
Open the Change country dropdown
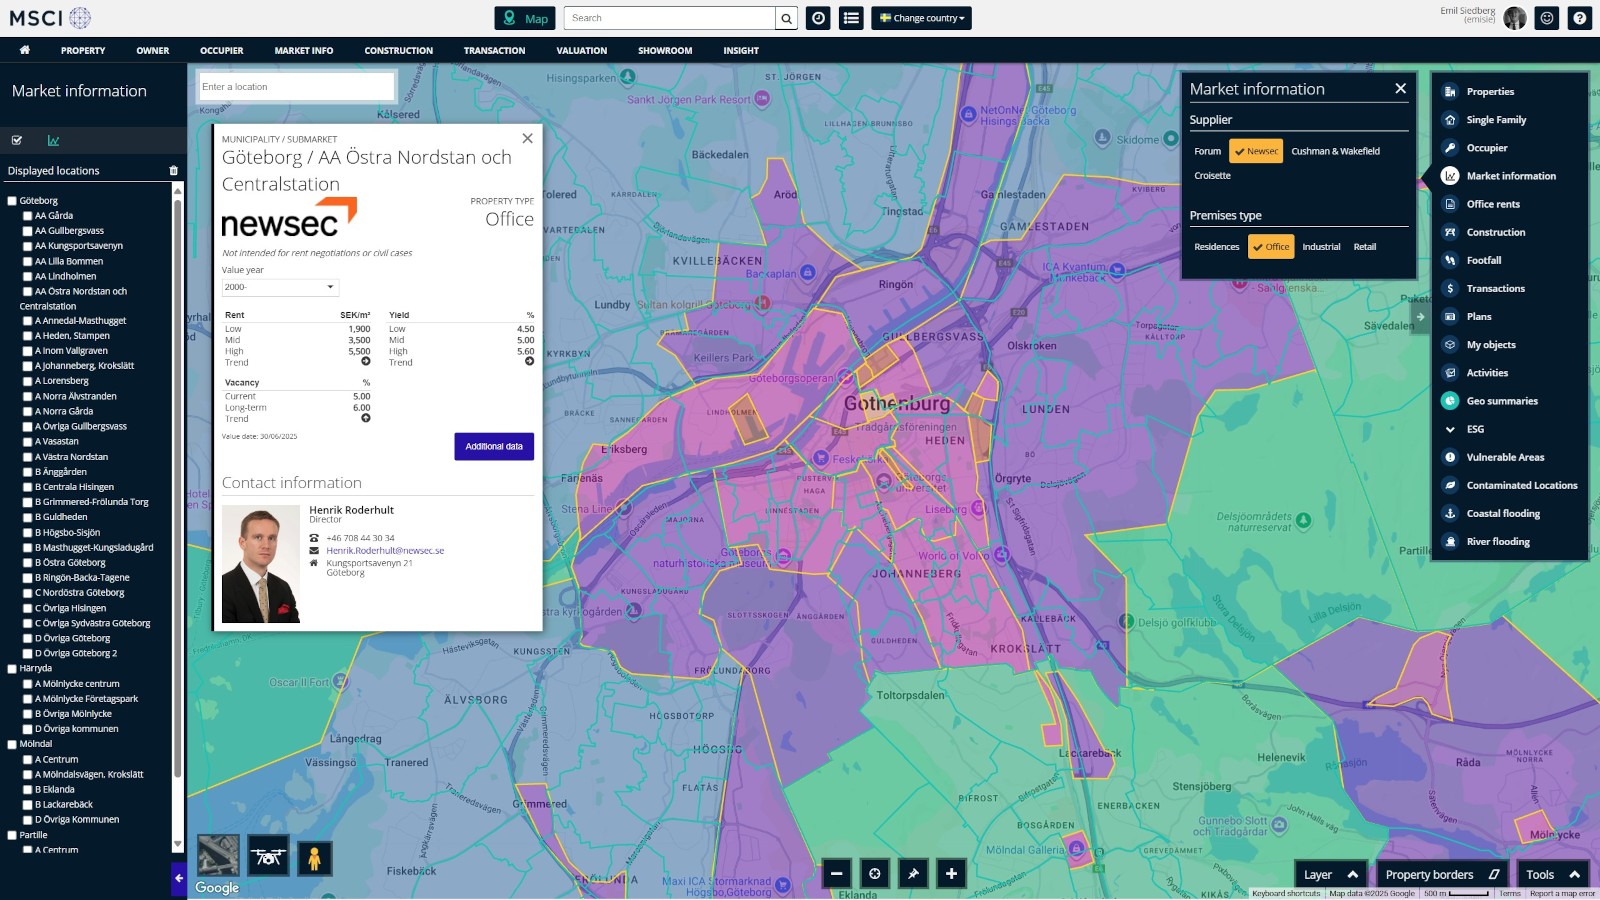click(x=921, y=18)
